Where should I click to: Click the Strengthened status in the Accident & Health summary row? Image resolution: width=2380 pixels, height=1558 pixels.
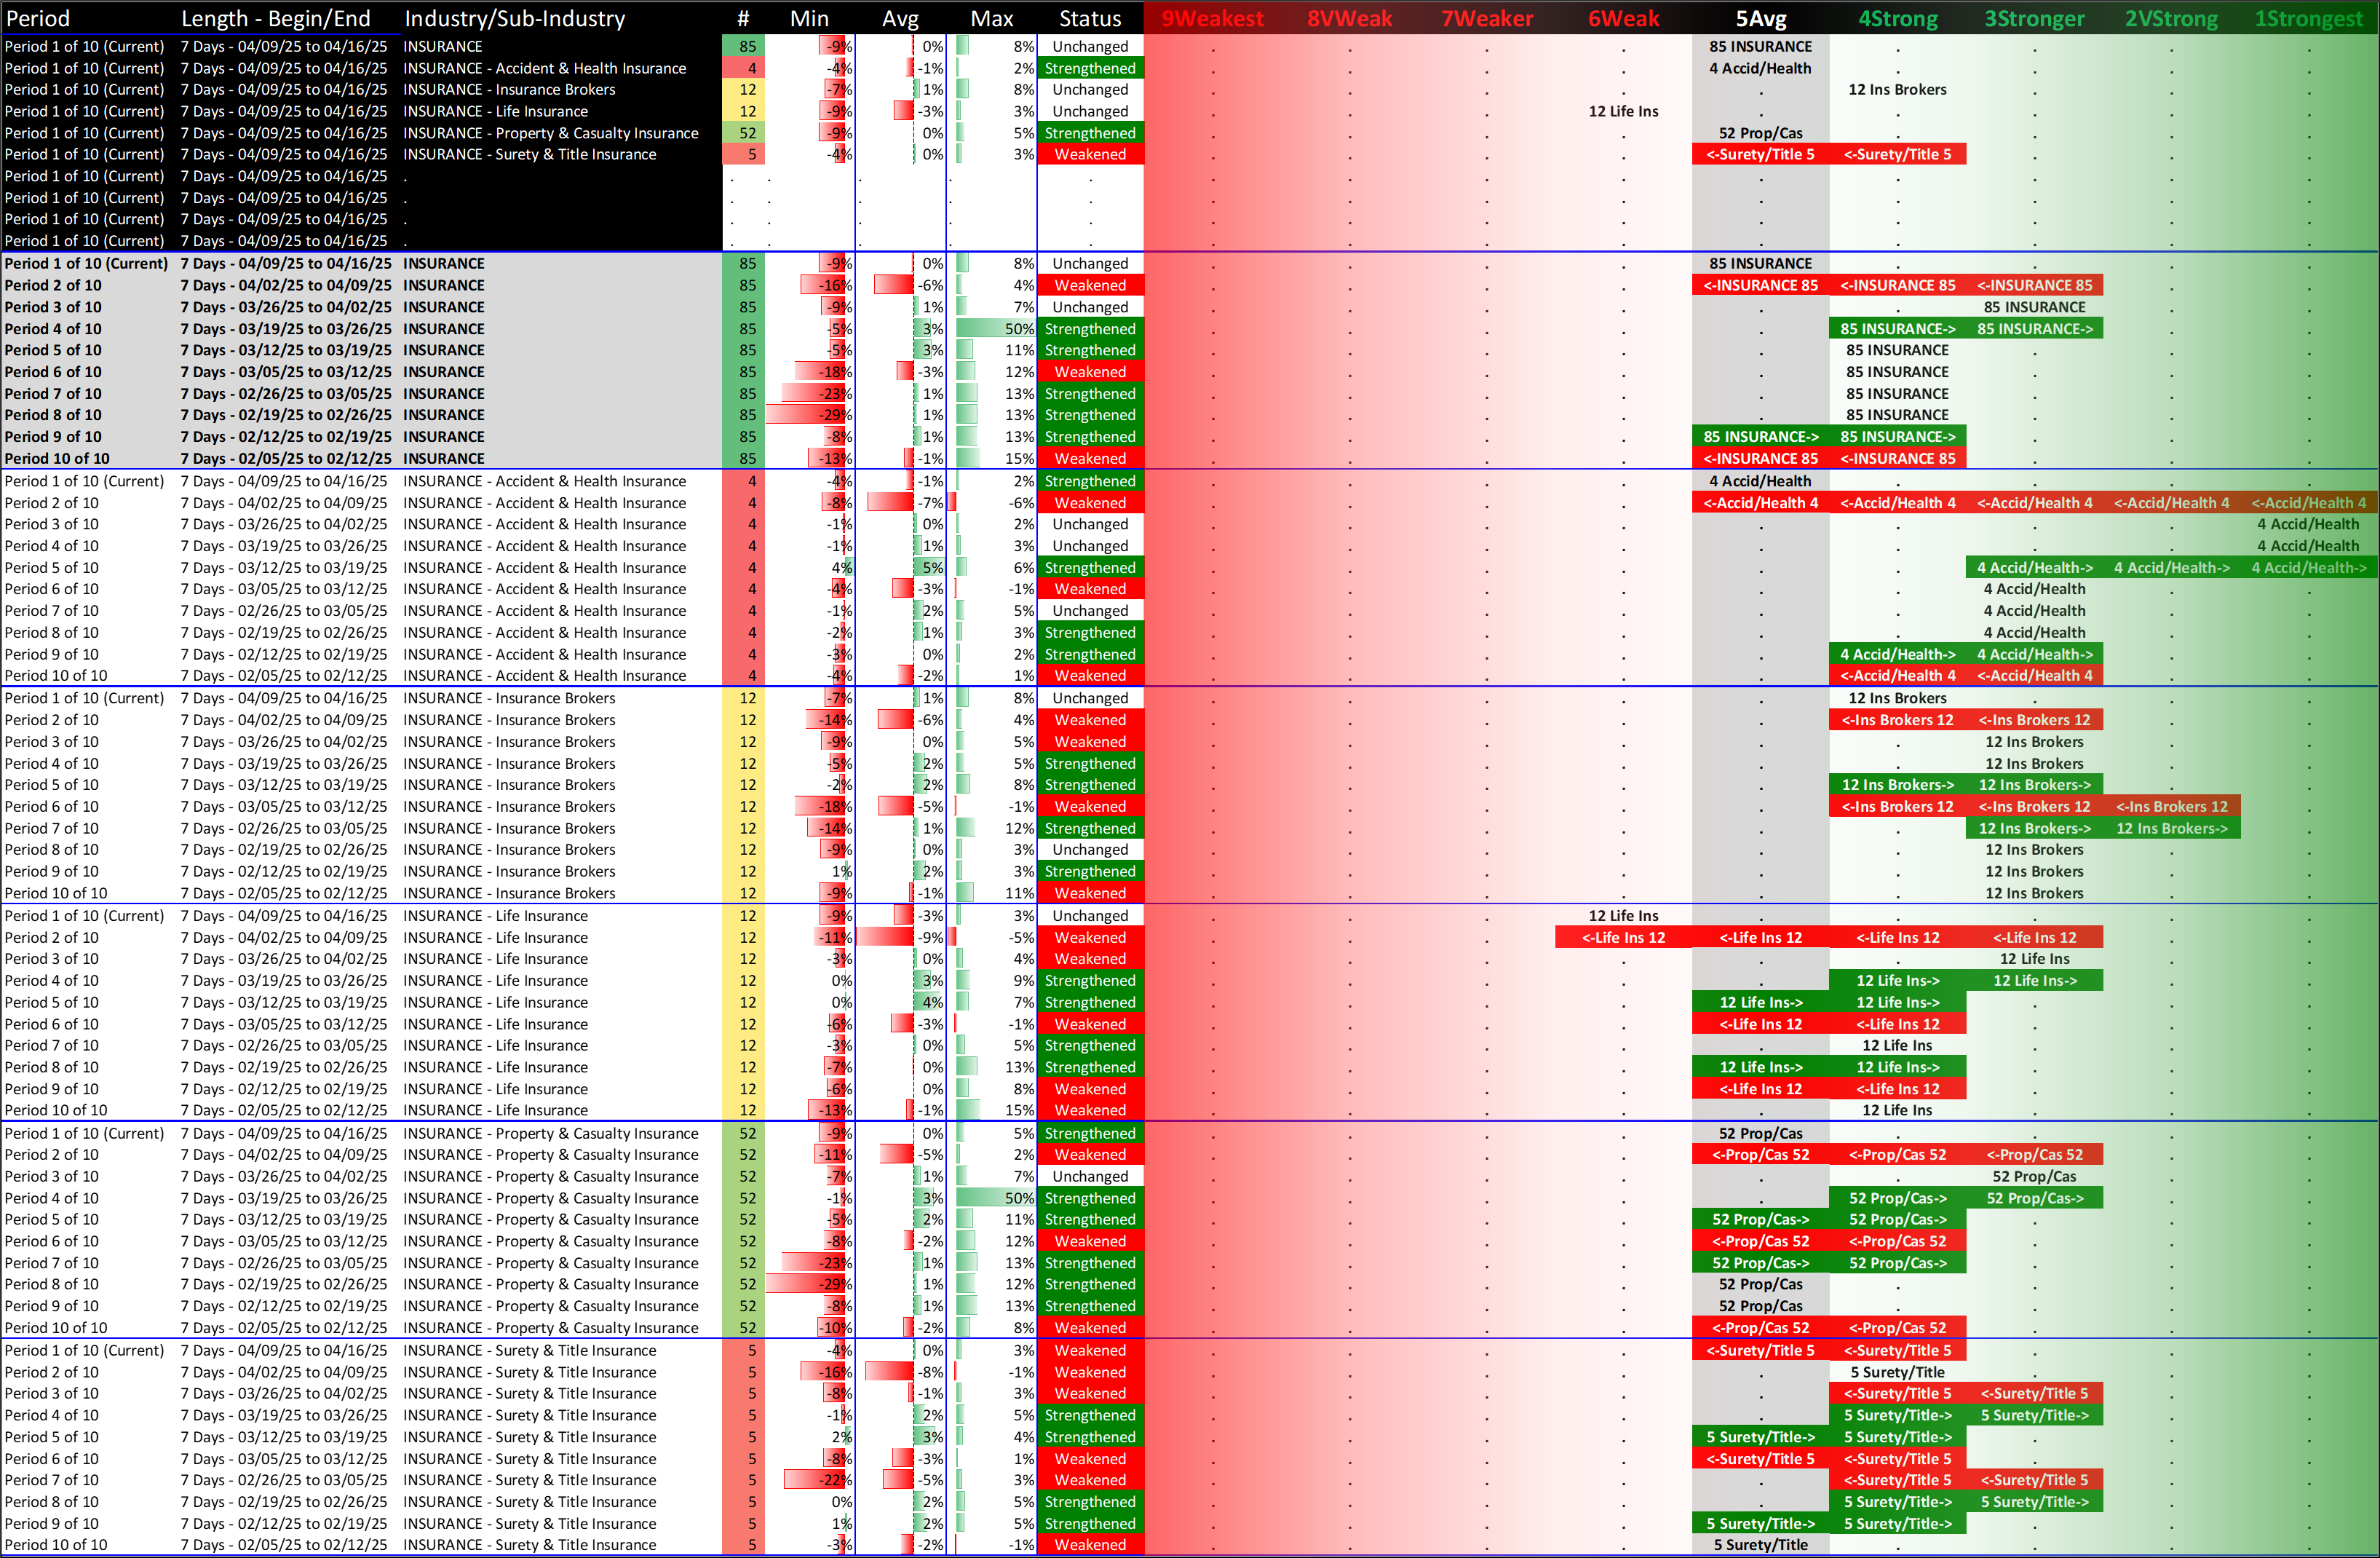point(1089,68)
